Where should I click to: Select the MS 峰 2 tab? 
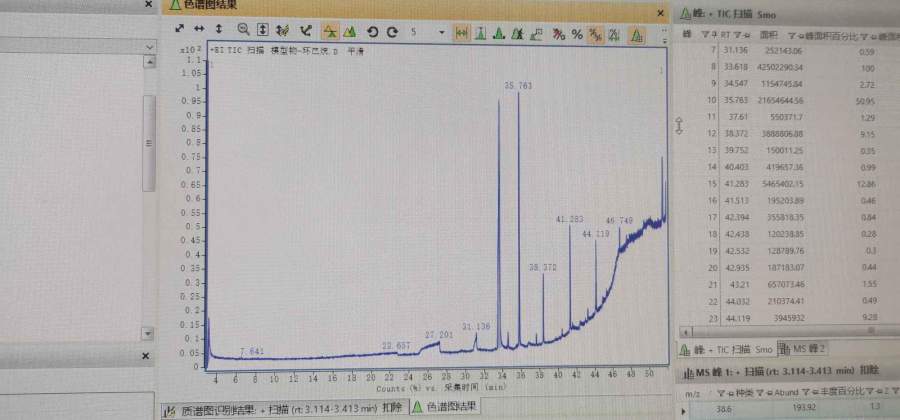[x=804, y=348]
